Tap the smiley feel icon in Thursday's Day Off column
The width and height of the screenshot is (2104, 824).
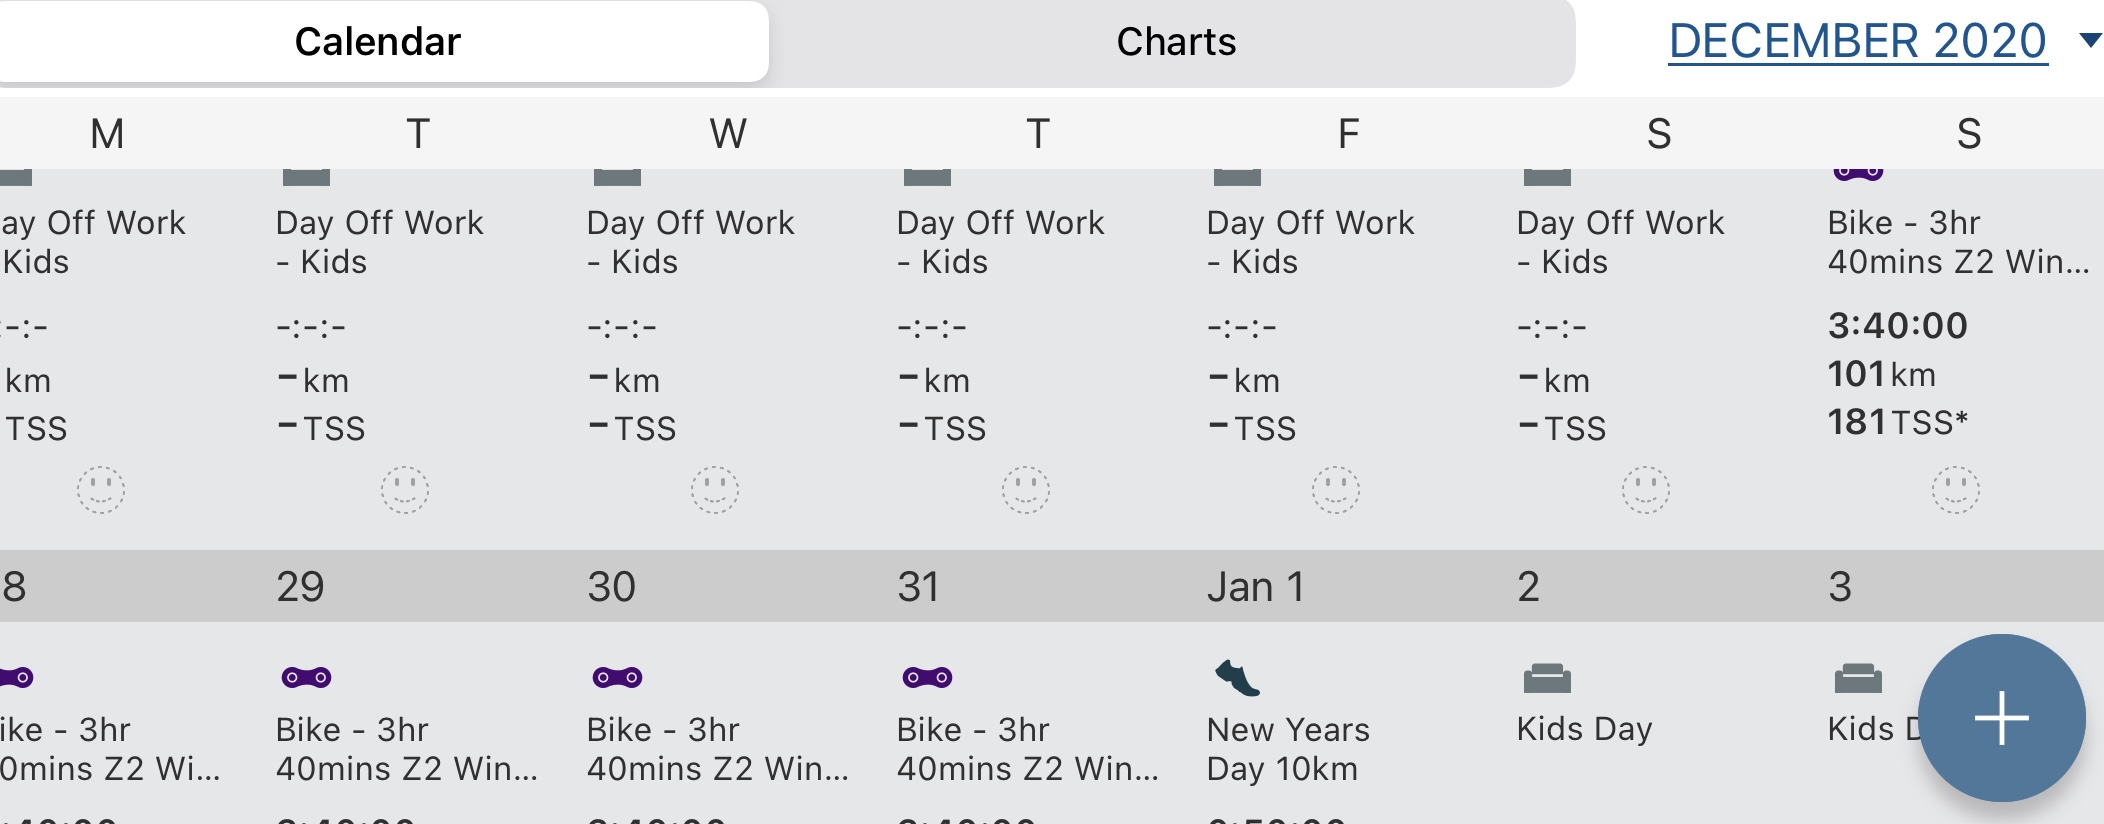pos(1025,490)
